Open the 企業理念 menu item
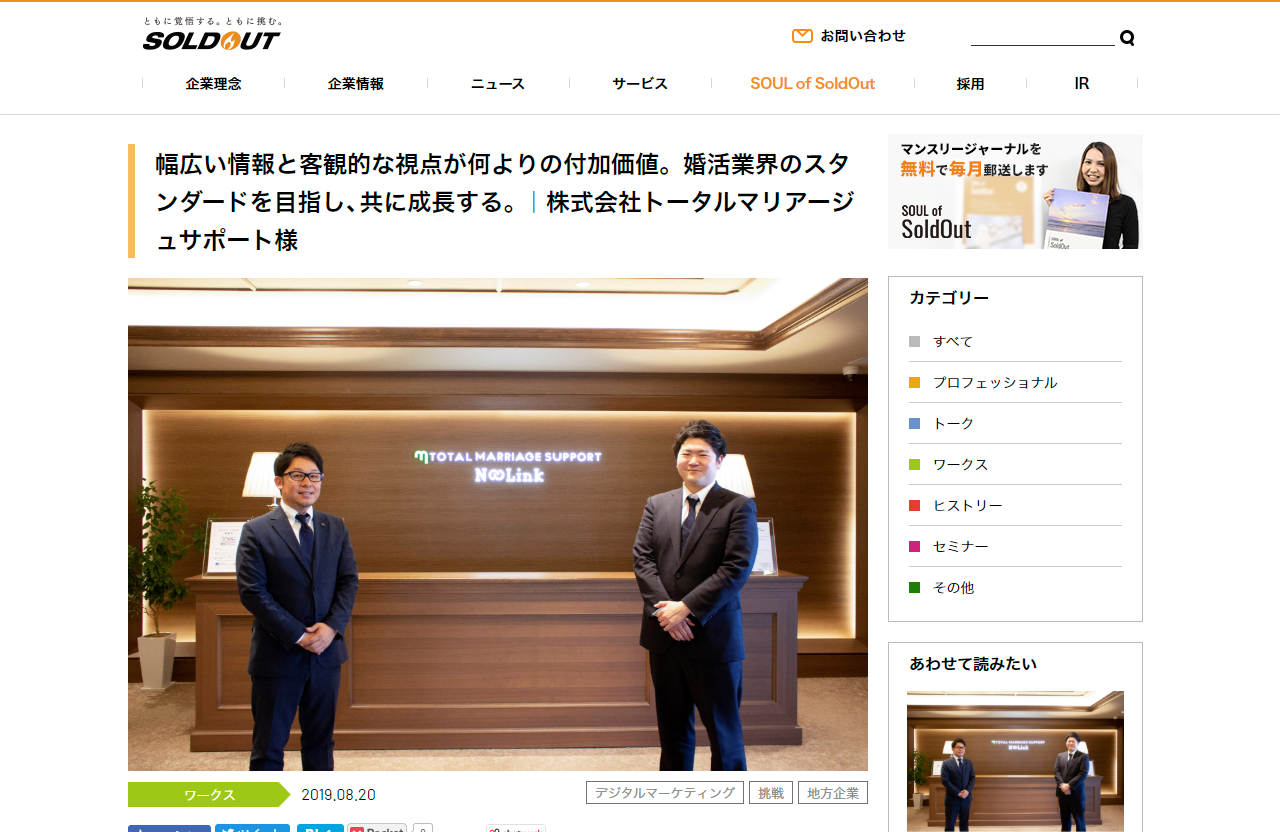 [213, 84]
